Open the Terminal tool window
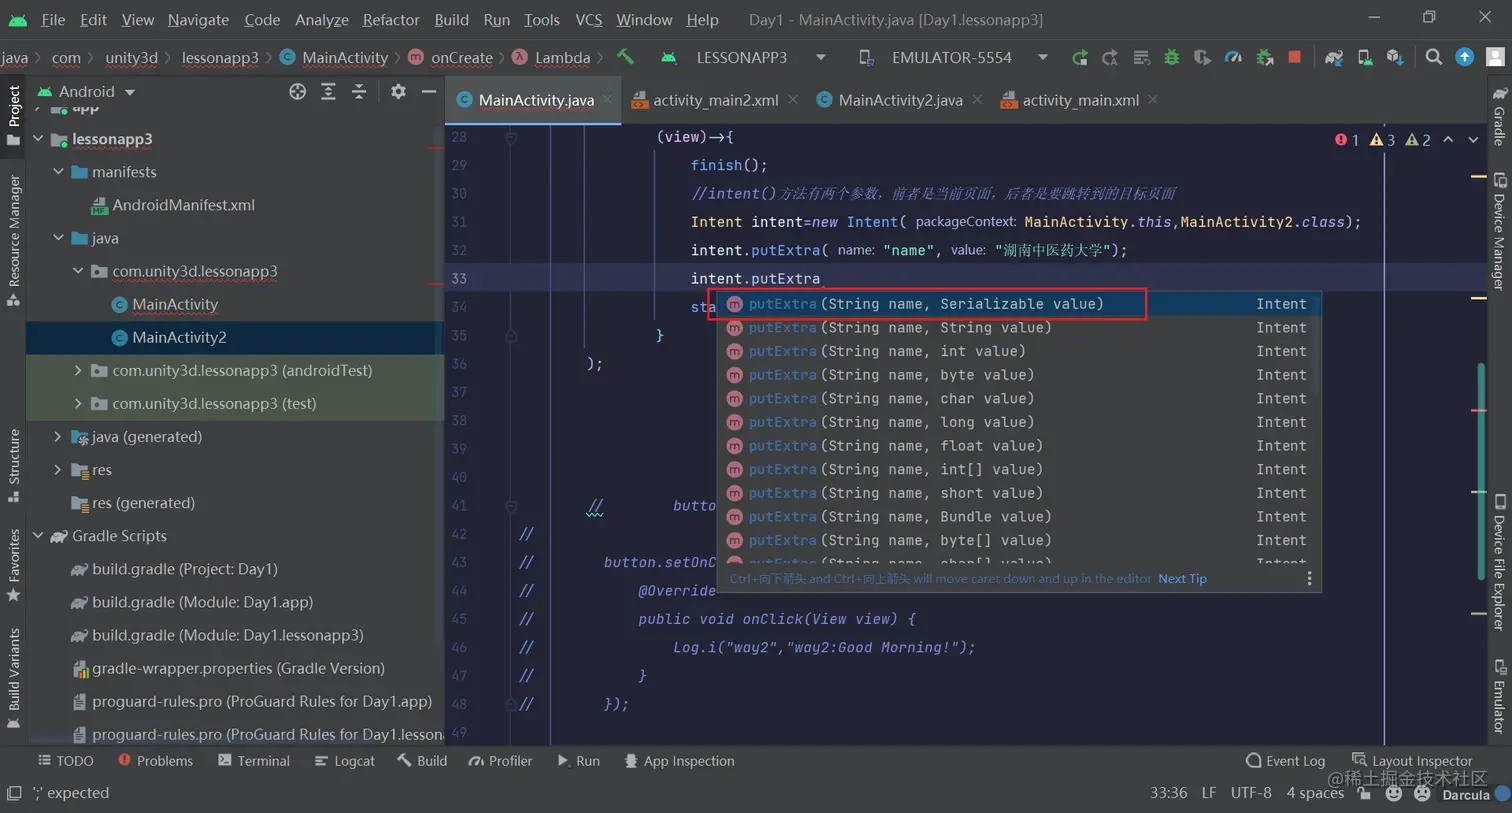The height and width of the screenshot is (813, 1512). (254, 761)
